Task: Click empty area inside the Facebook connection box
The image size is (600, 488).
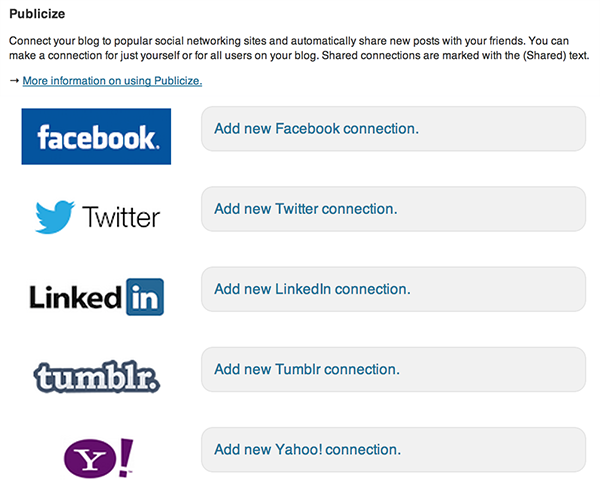Action: pos(501,129)
